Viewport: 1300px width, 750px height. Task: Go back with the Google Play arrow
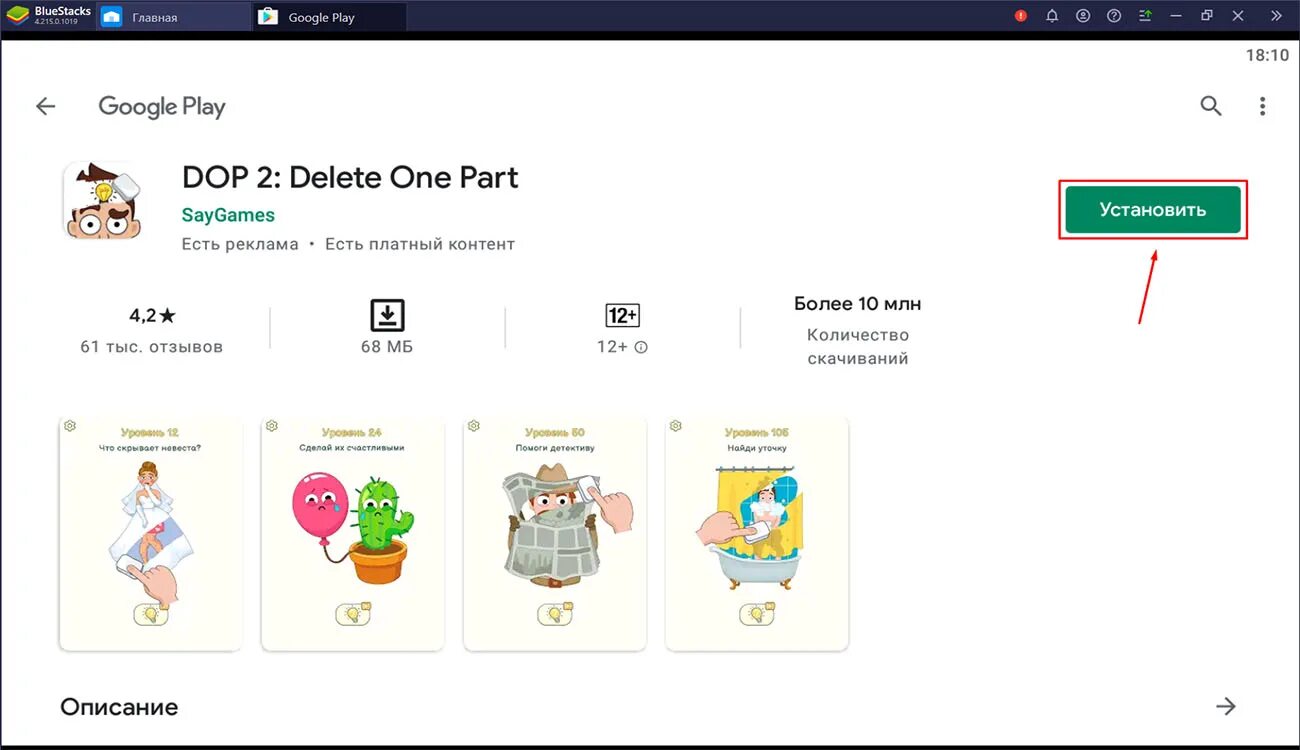45,107
